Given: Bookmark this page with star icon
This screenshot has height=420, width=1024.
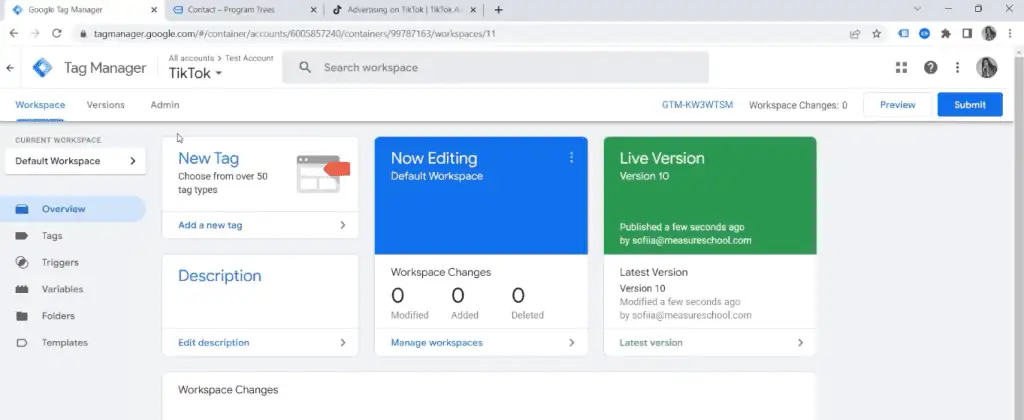Looking at the screenshot, I should point(876,33).
